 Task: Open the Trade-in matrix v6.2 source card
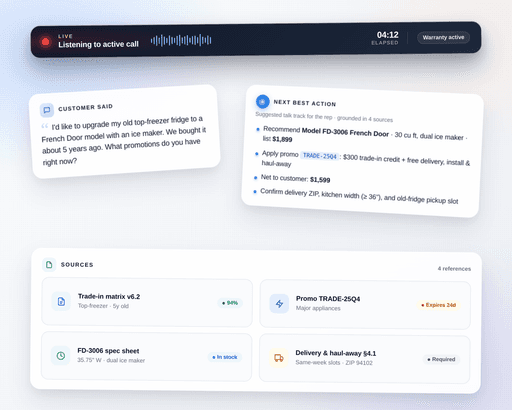click(147, 302)
